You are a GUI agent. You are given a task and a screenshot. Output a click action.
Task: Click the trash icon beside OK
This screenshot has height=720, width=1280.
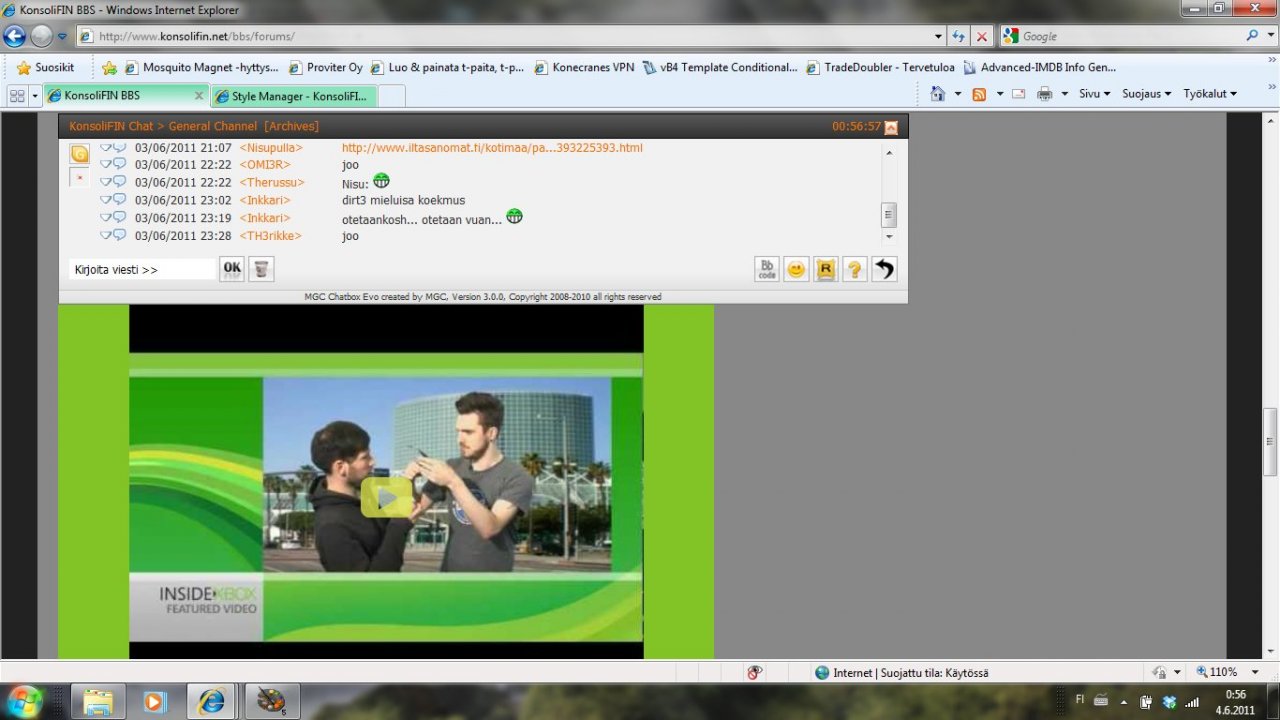[261, 268]
